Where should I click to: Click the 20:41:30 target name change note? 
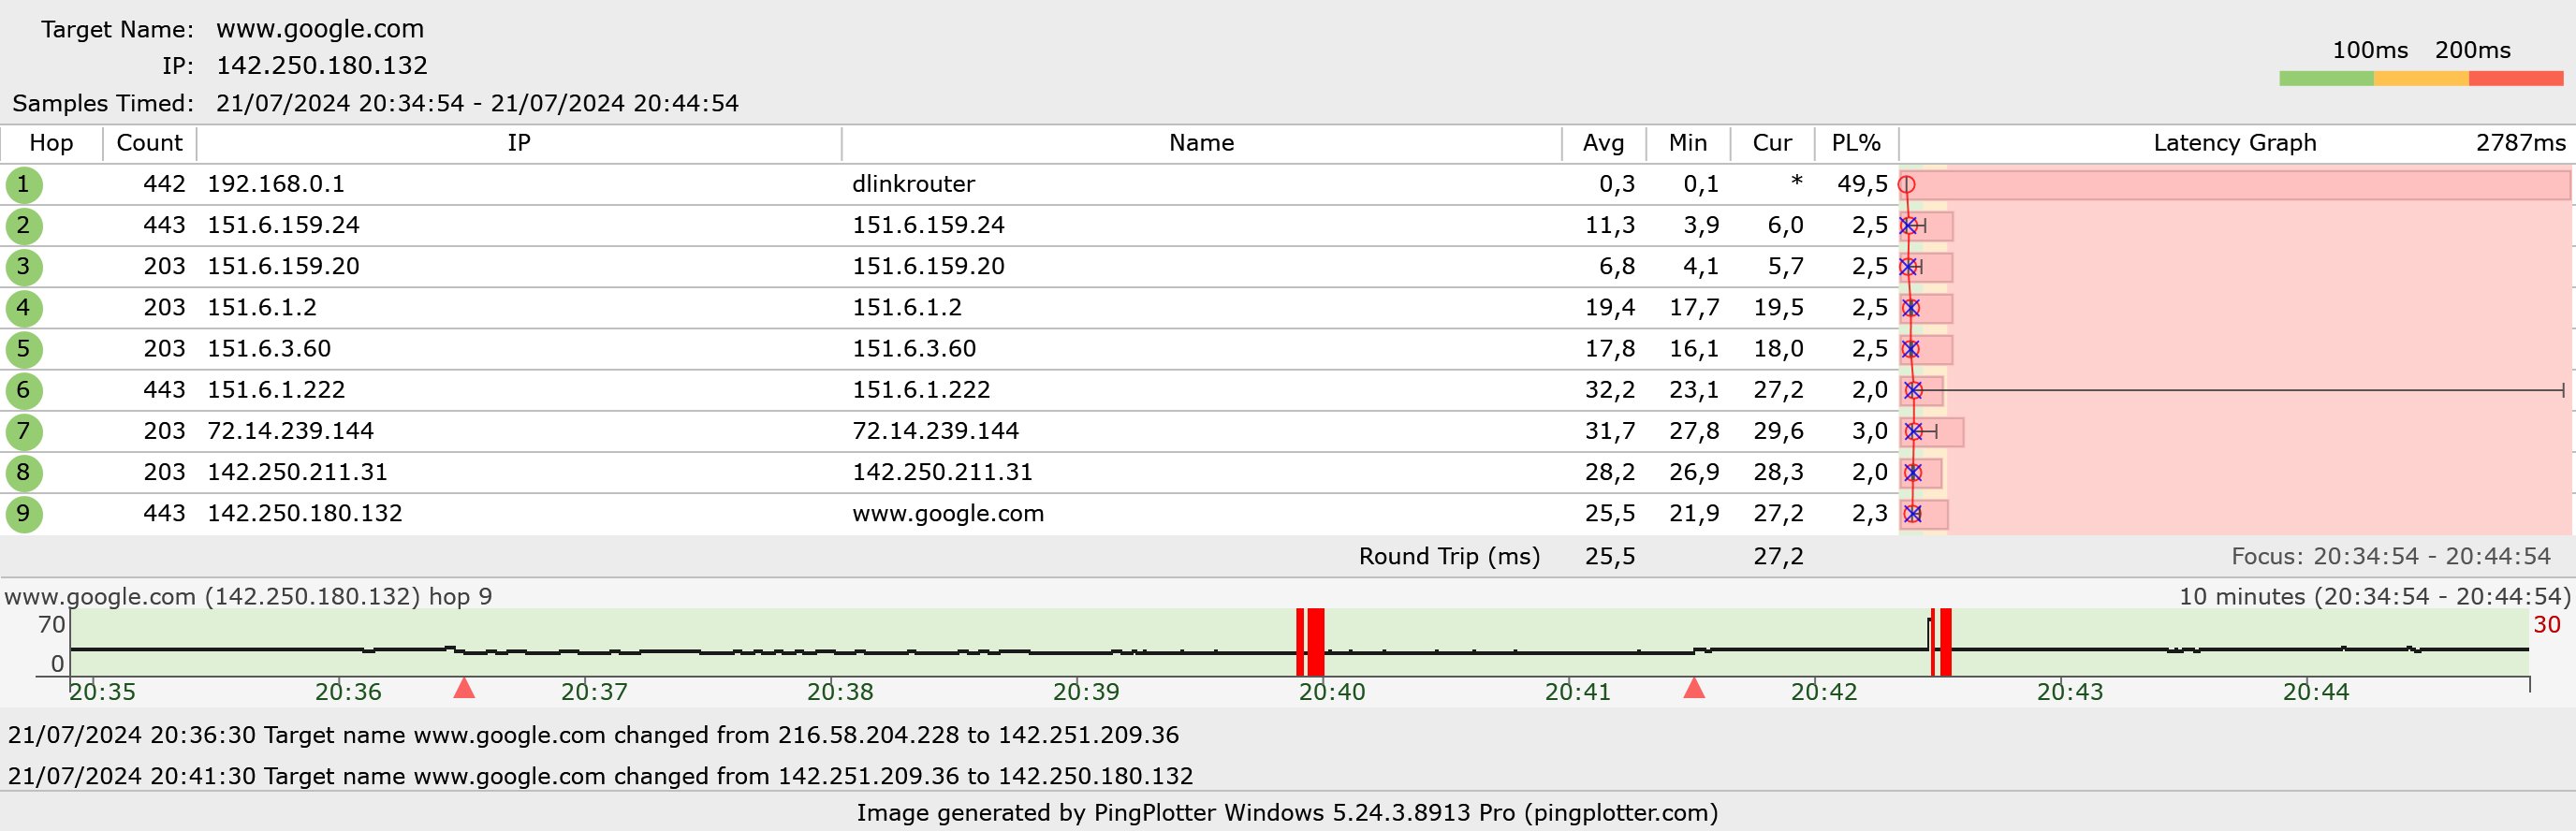tap(600, 776)
